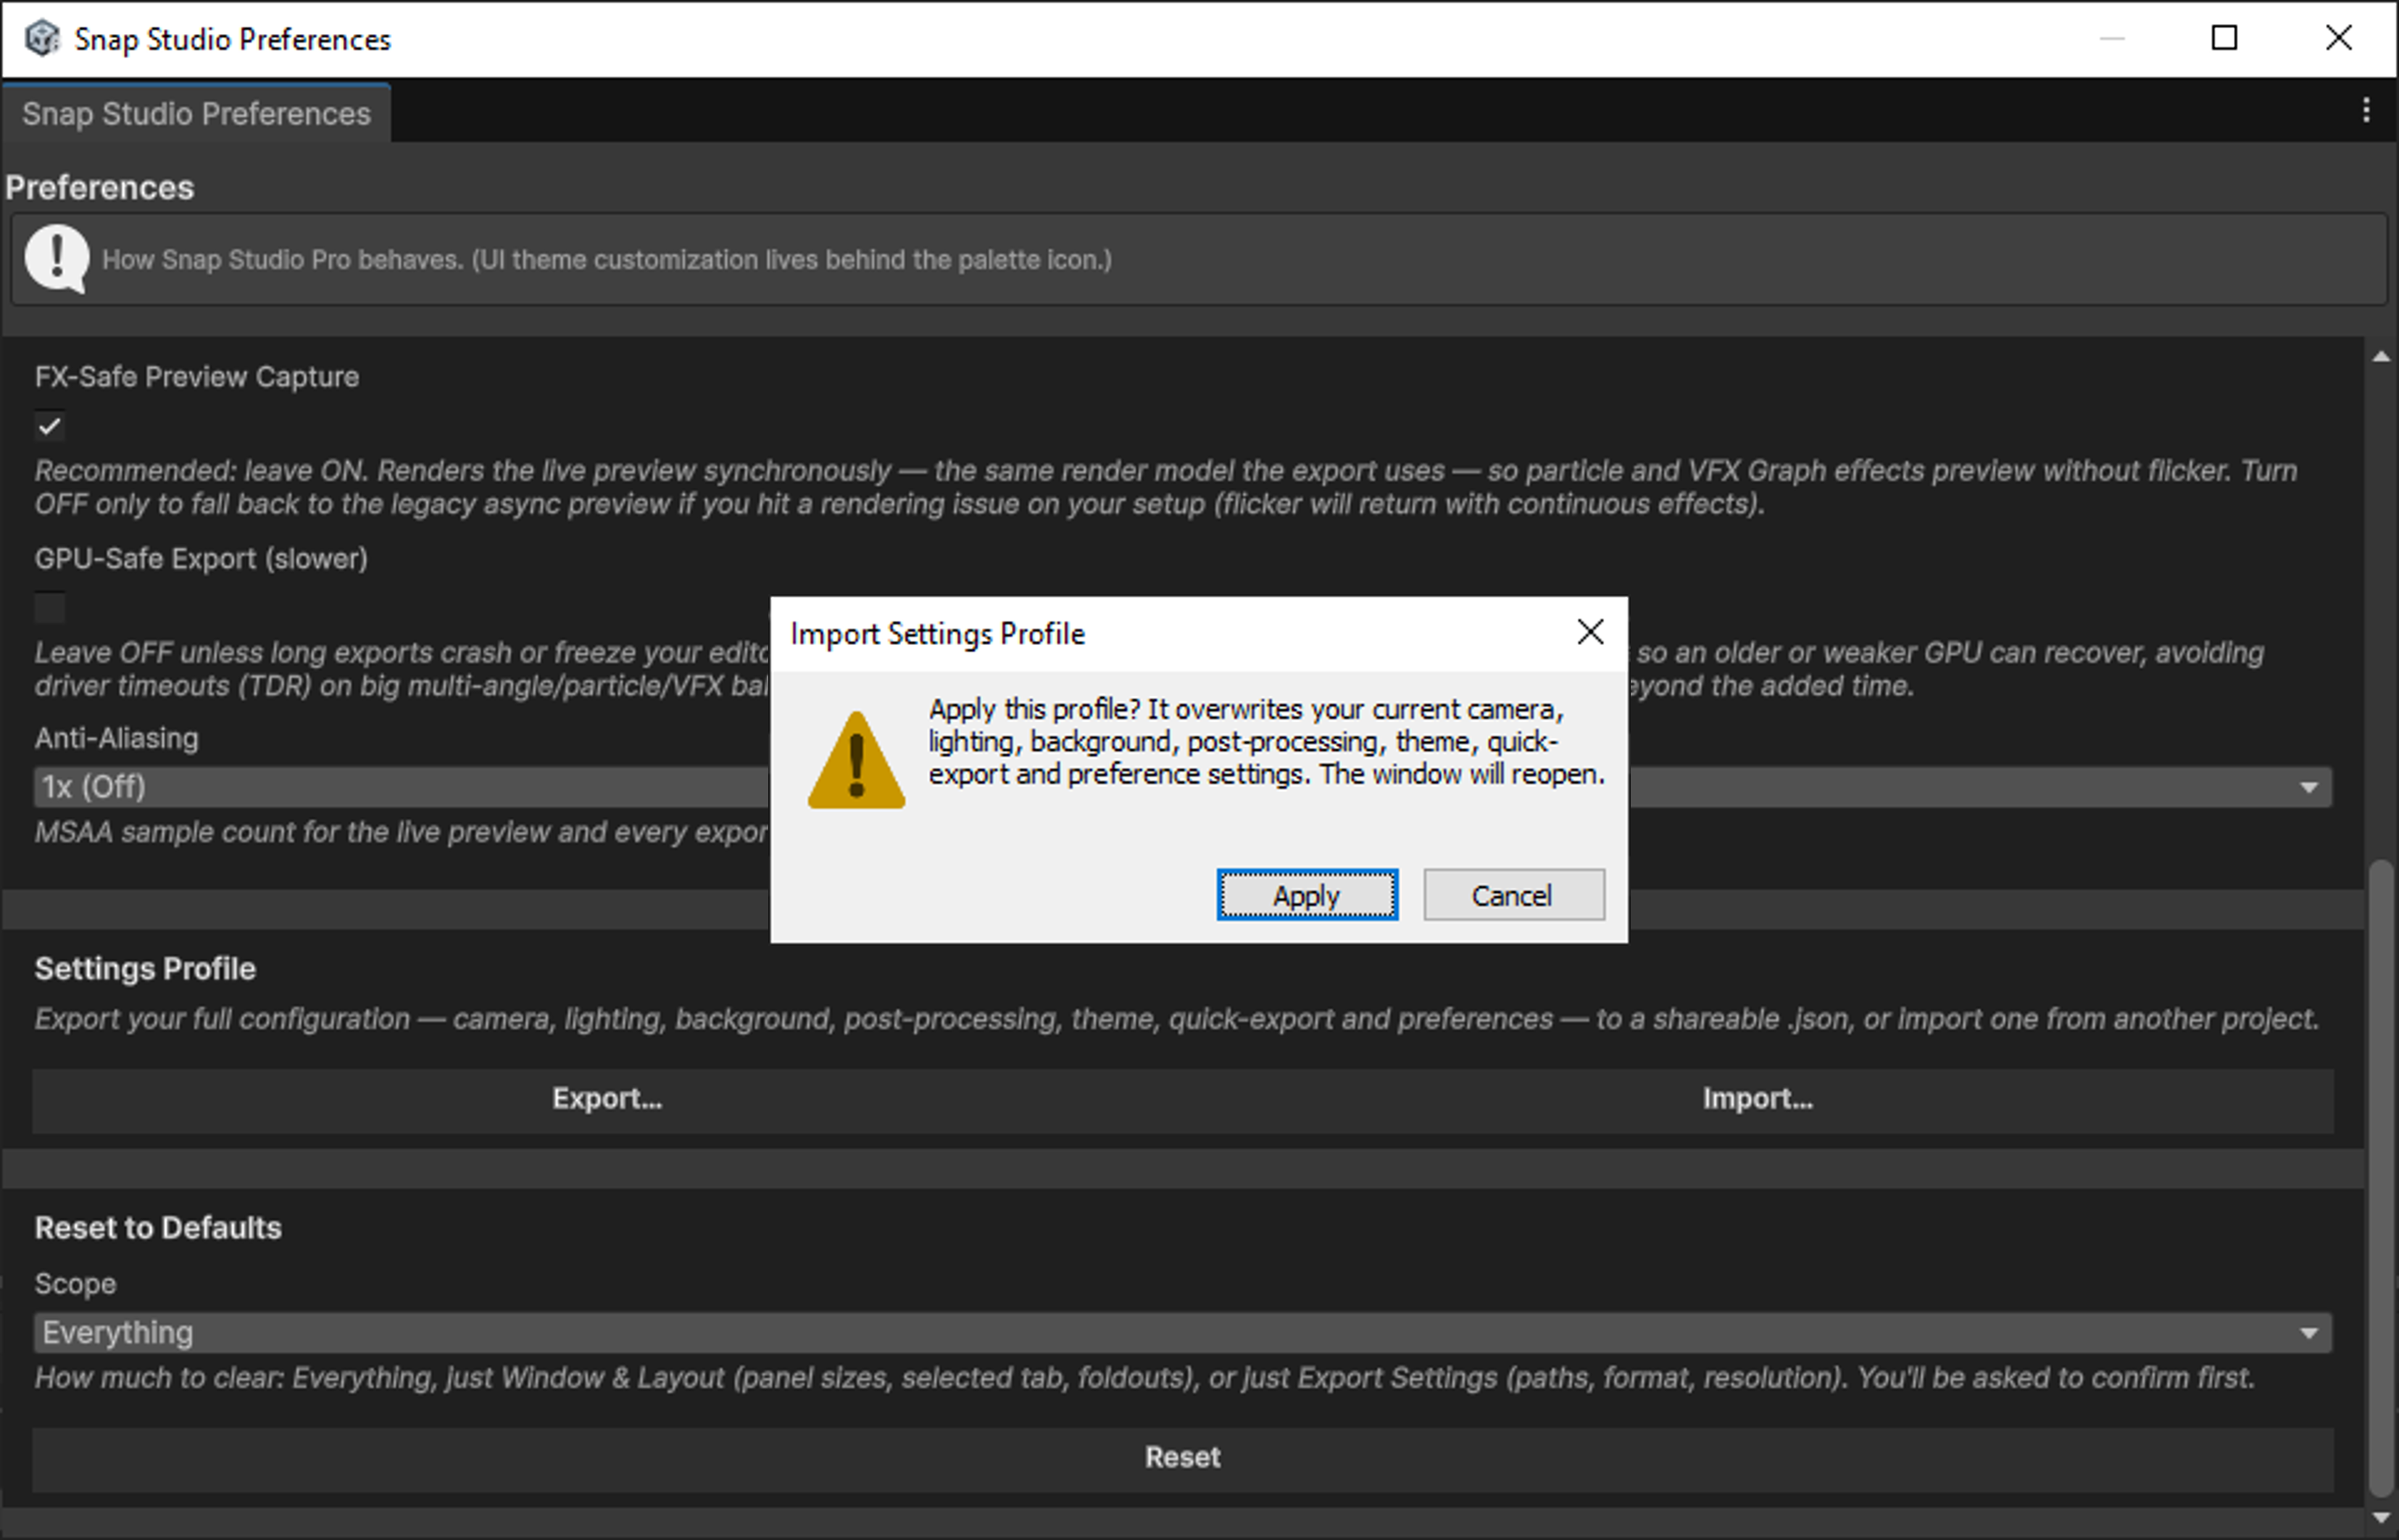Screen dimensions: 2399x1540
Task: Click the Export... settings profile button
Action: tap(608, 1100)
